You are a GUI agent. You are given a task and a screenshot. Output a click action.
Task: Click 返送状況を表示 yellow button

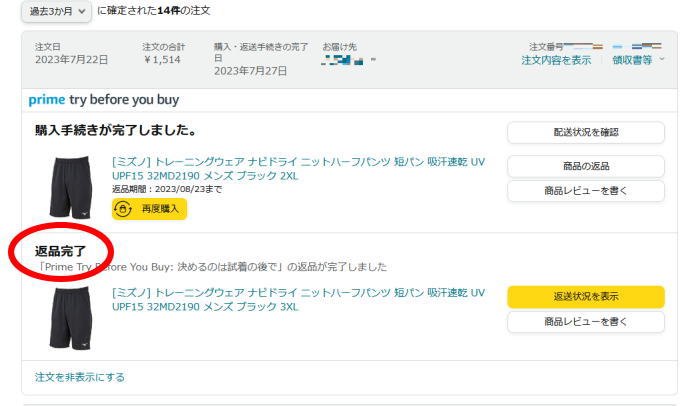586,297
